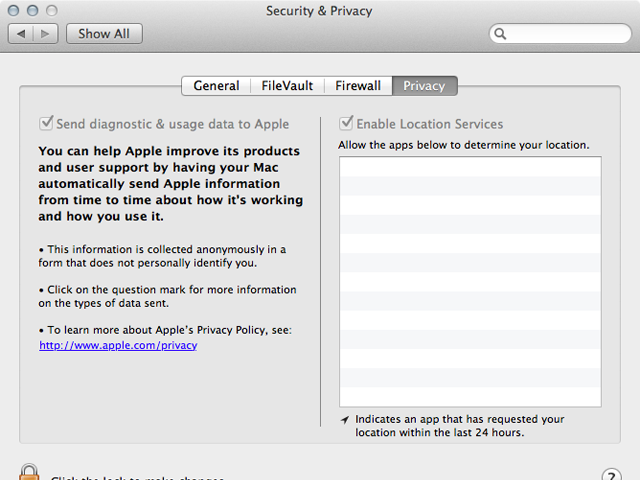Toggle Enable Location Services checkbox
This screenshot has height=480, width=640.
[346, 123]
